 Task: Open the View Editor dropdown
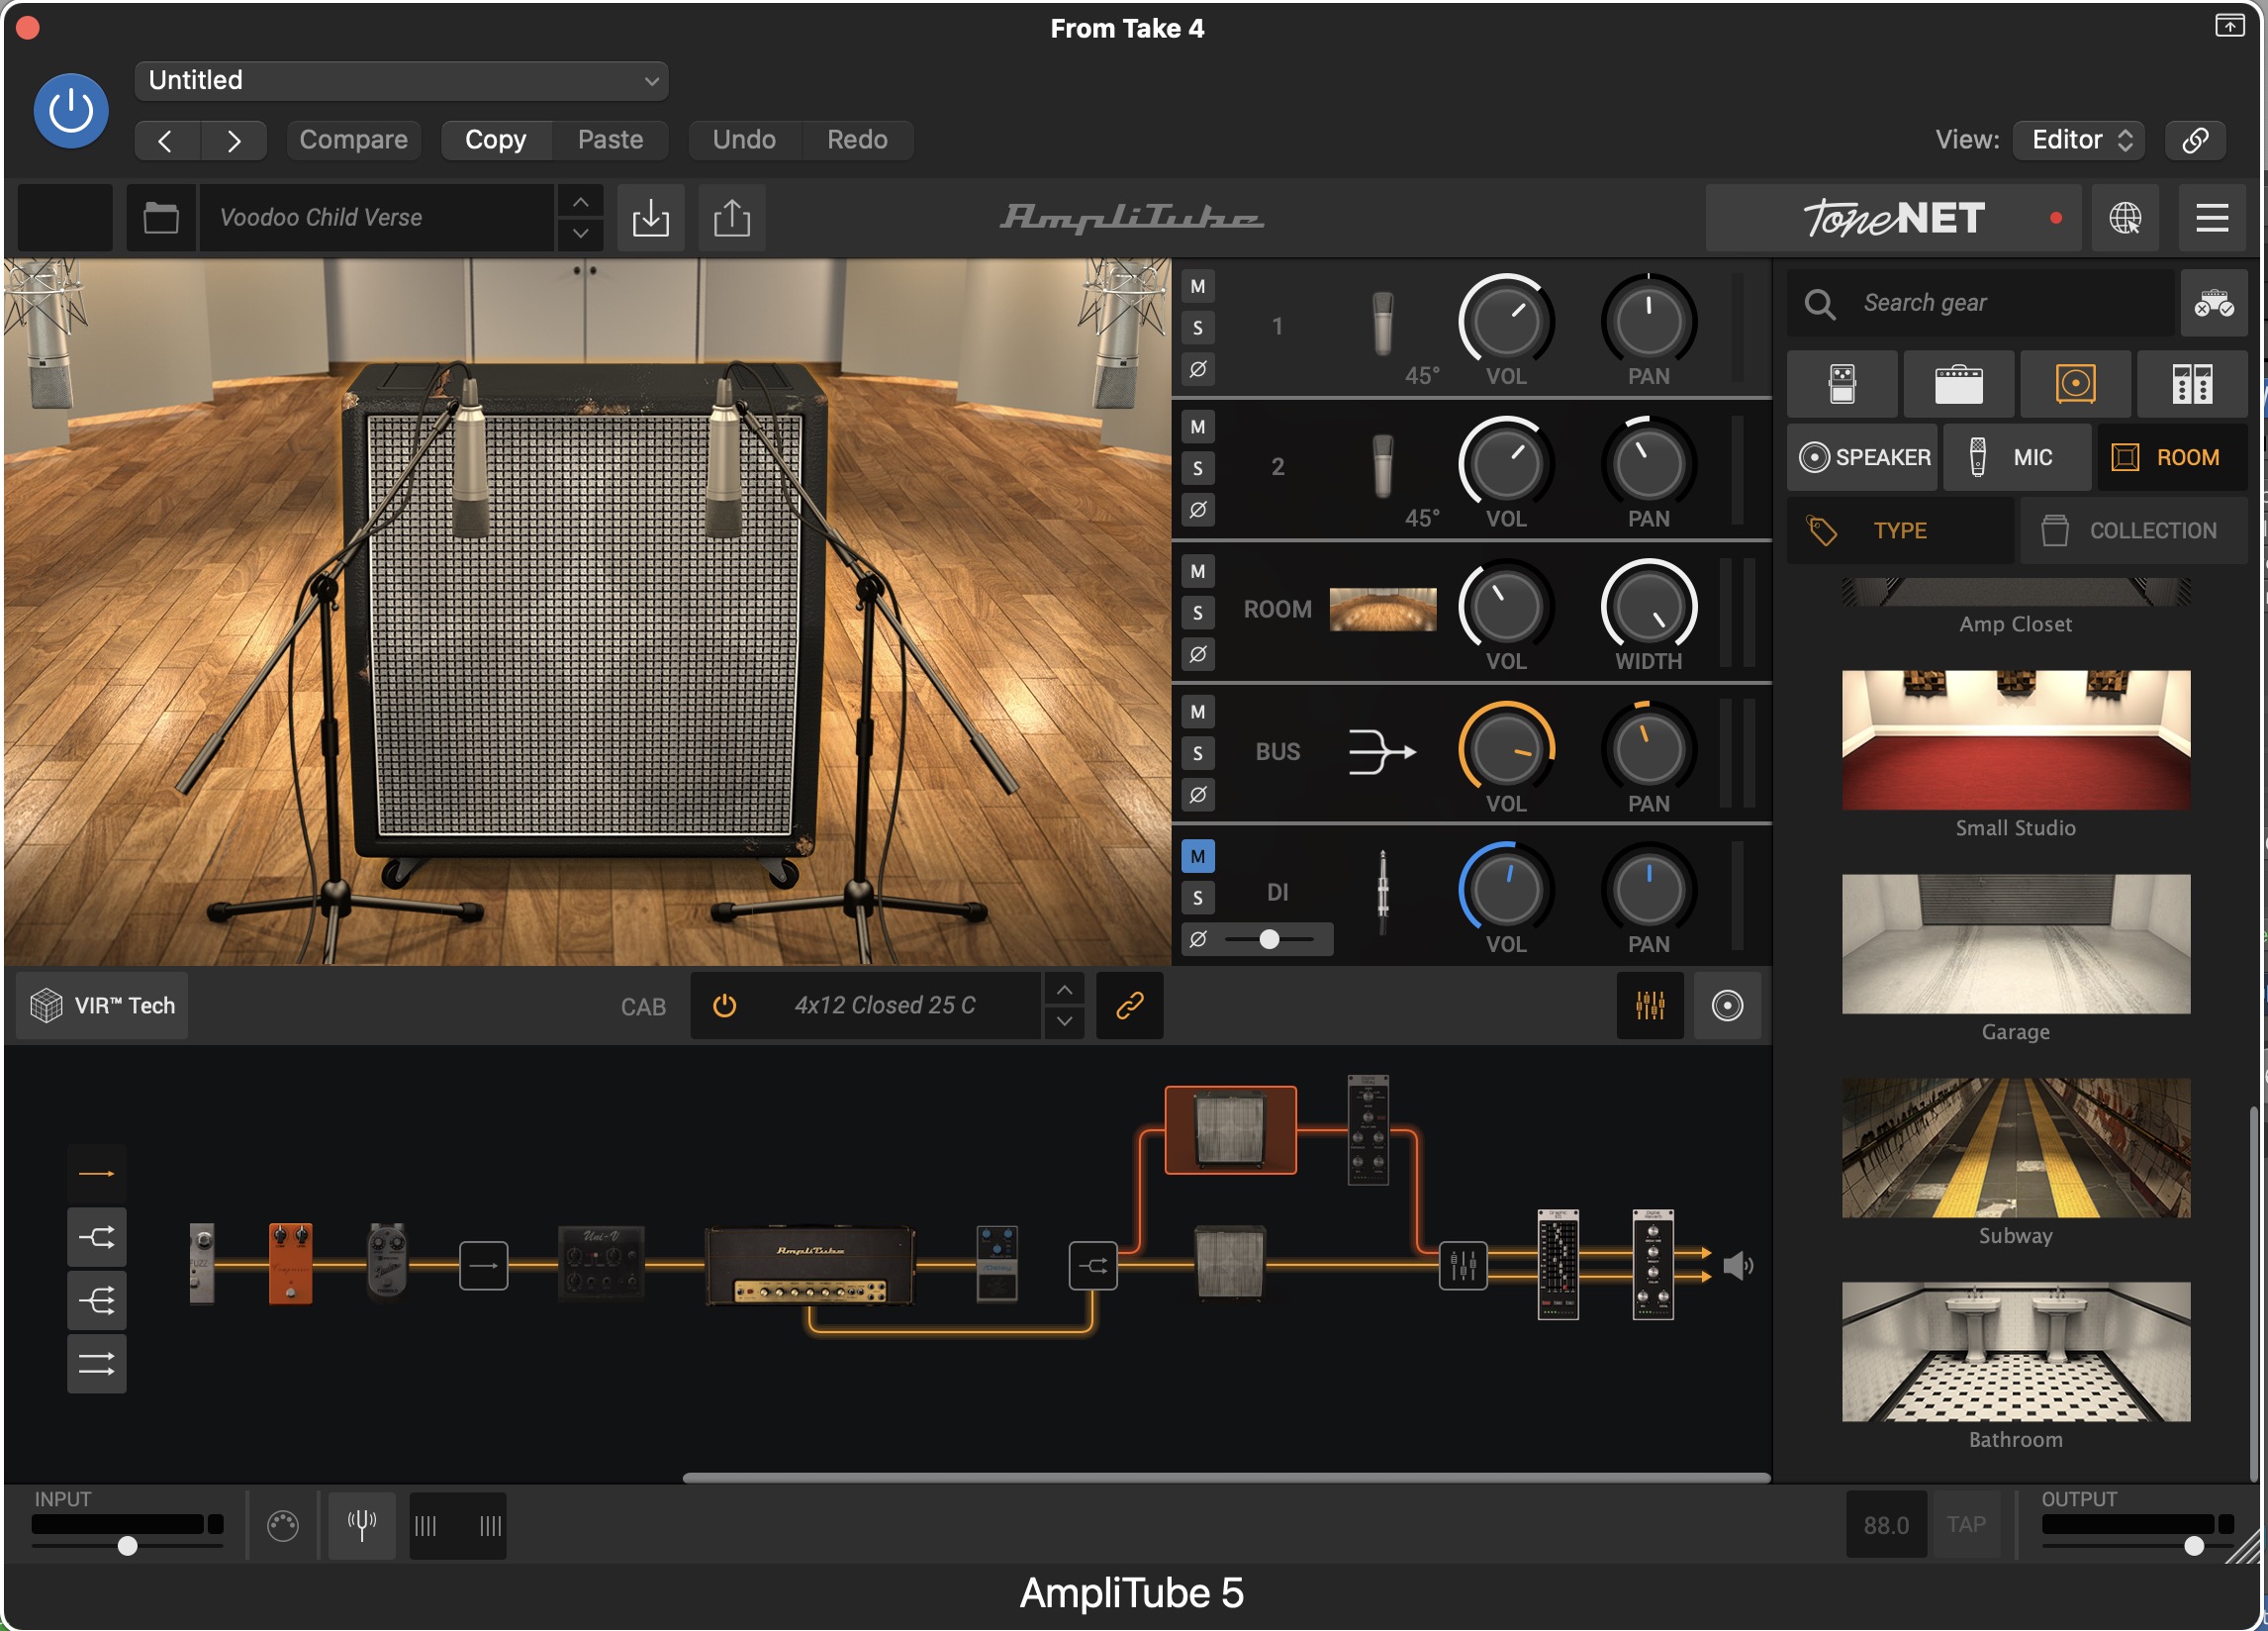[x=2081, y=140]
